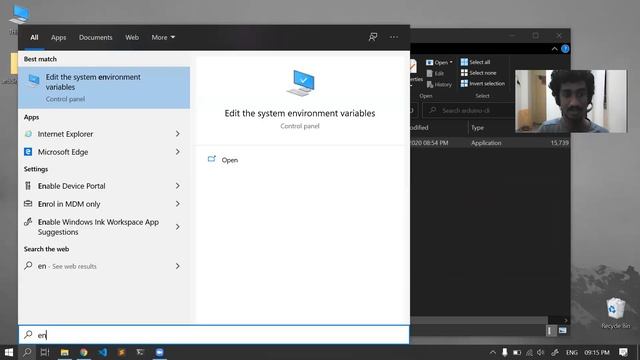Open Internet Explorer from Apps results
Viewport: 640px width, 360px height.
(x=65, y=134)
